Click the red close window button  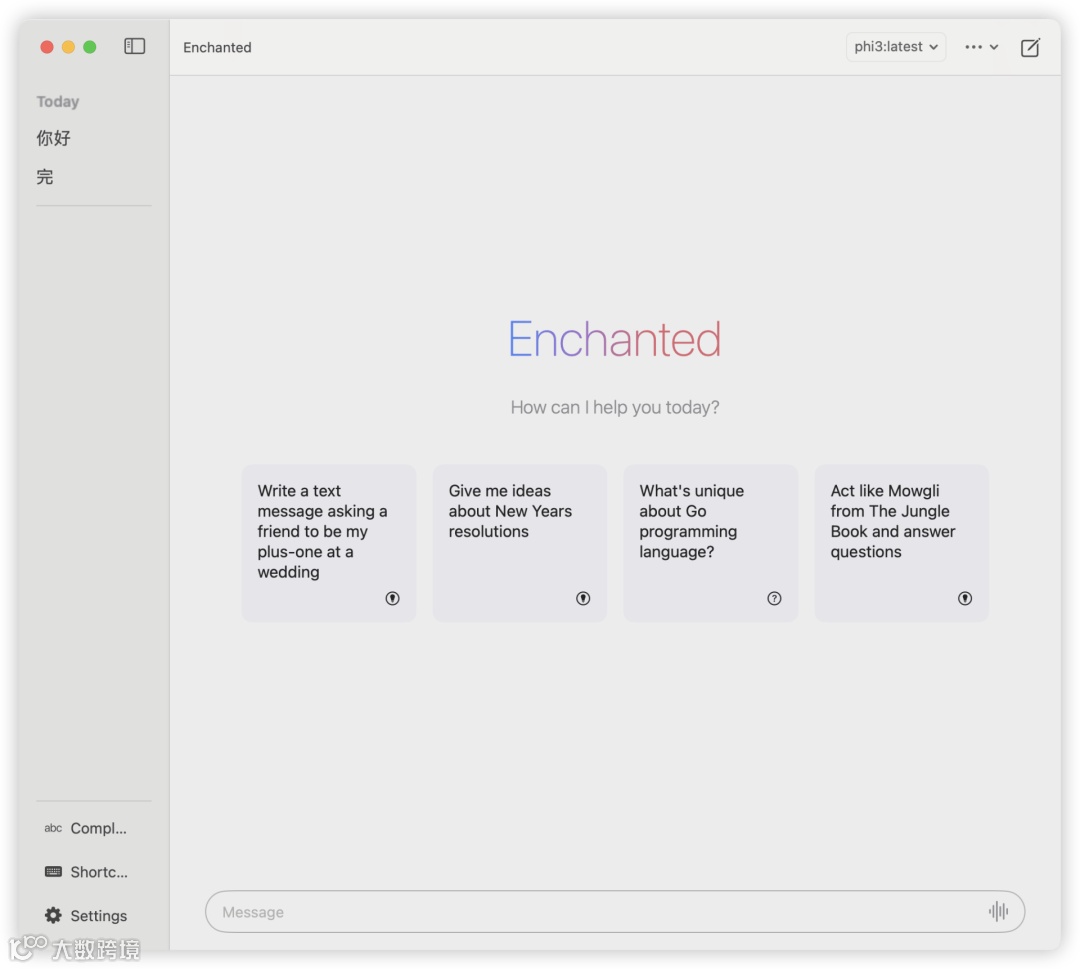click(x=47, y=47)
